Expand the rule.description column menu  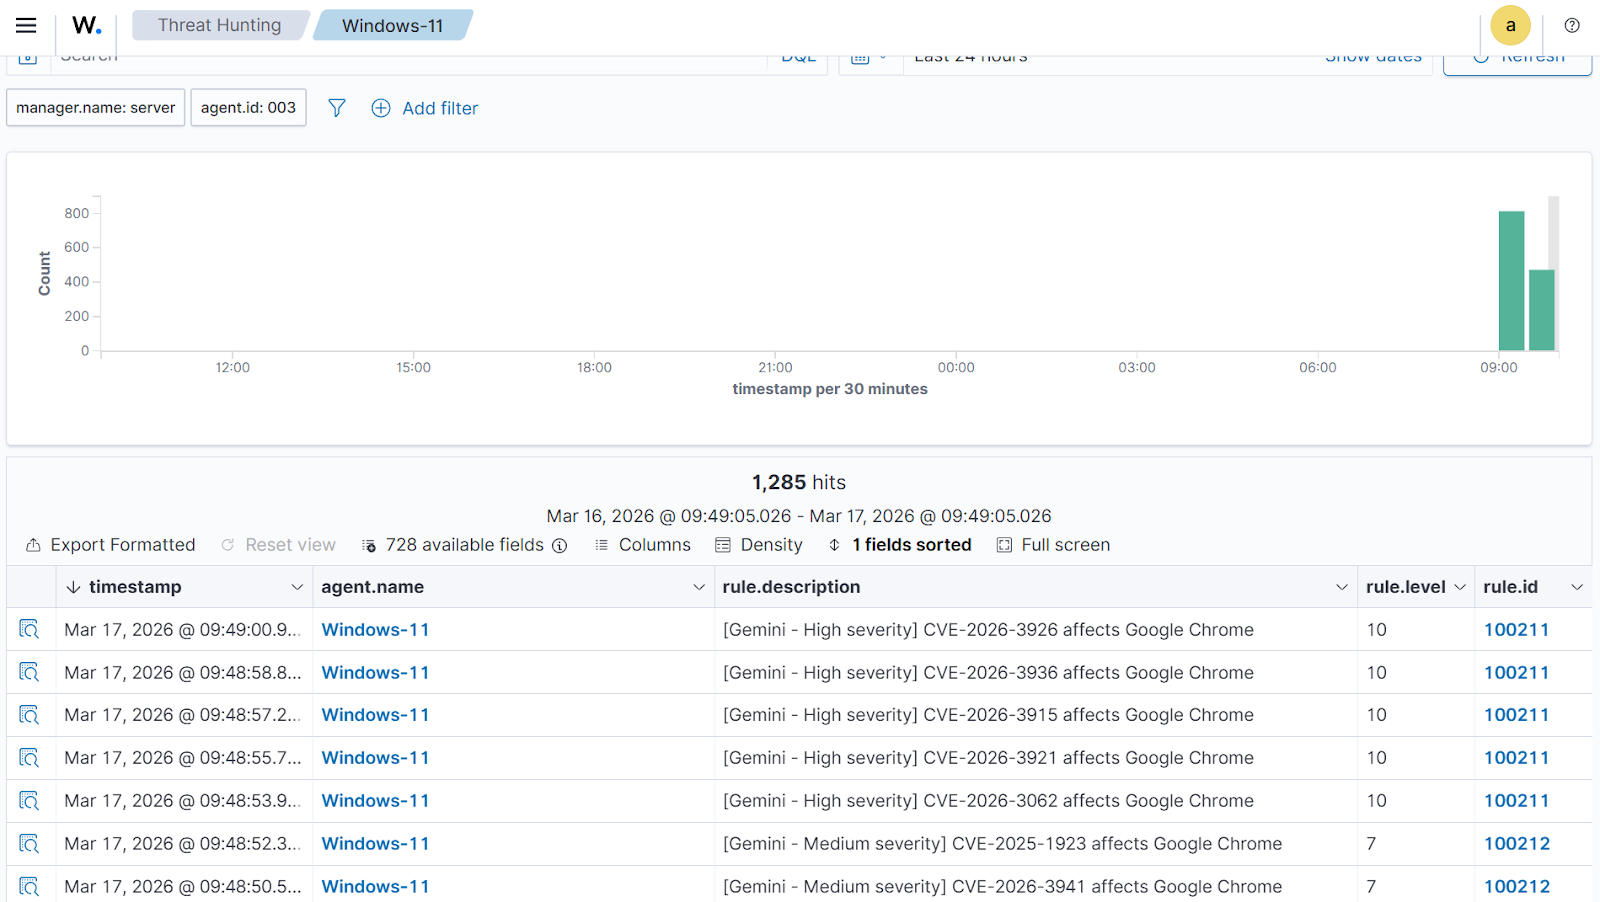pos(1342,587)
